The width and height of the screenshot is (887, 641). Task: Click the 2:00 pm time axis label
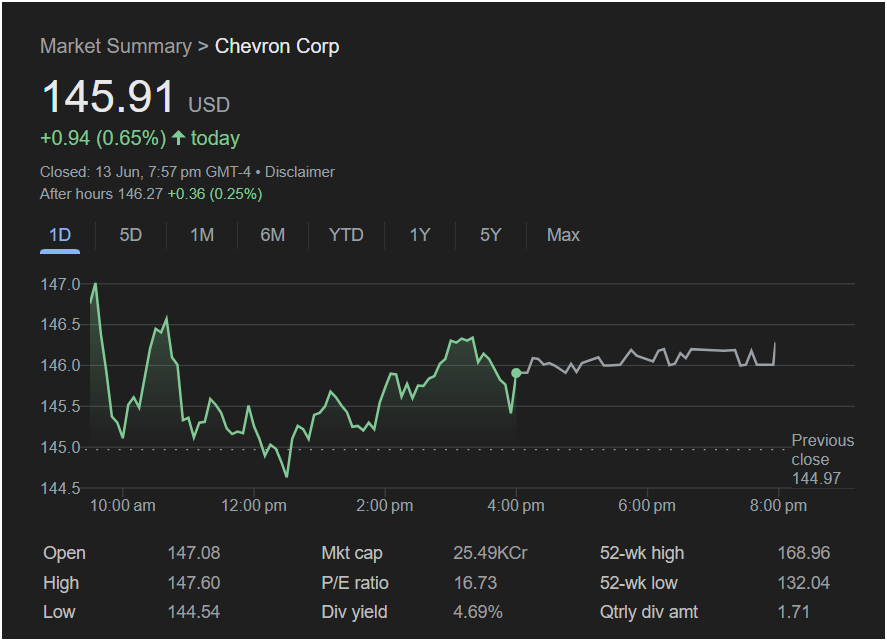(x=385, y=505)
